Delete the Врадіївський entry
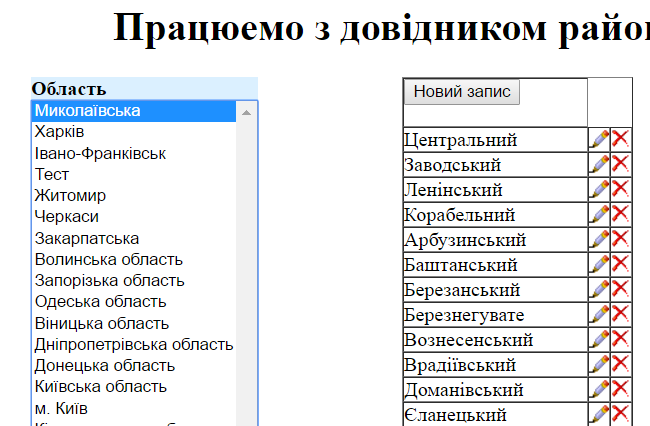 click(620, 364)
